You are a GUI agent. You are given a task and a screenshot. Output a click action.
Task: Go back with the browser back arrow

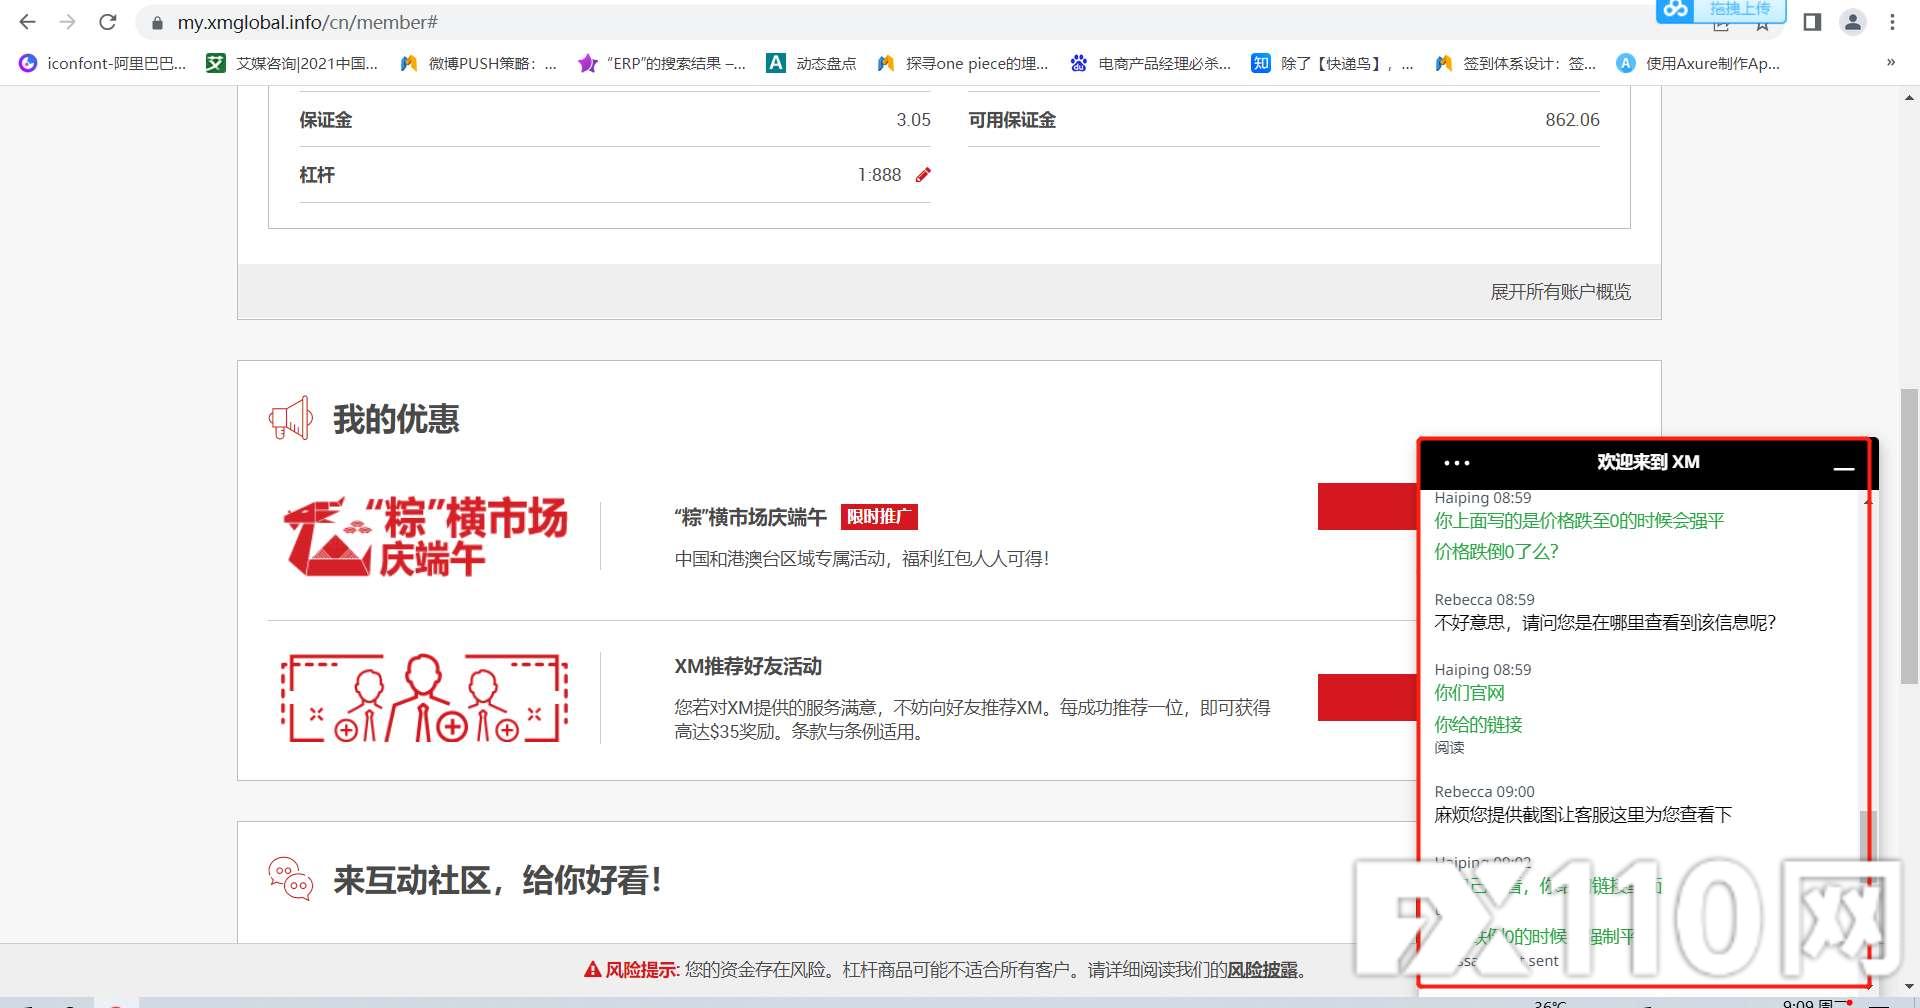pos(27,22)
